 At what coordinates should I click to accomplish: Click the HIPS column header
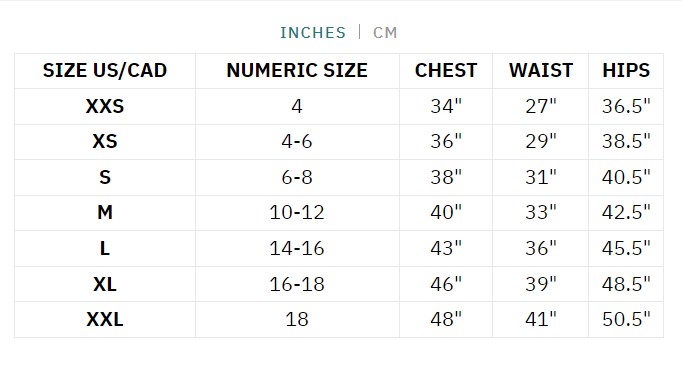coord(626,71)
